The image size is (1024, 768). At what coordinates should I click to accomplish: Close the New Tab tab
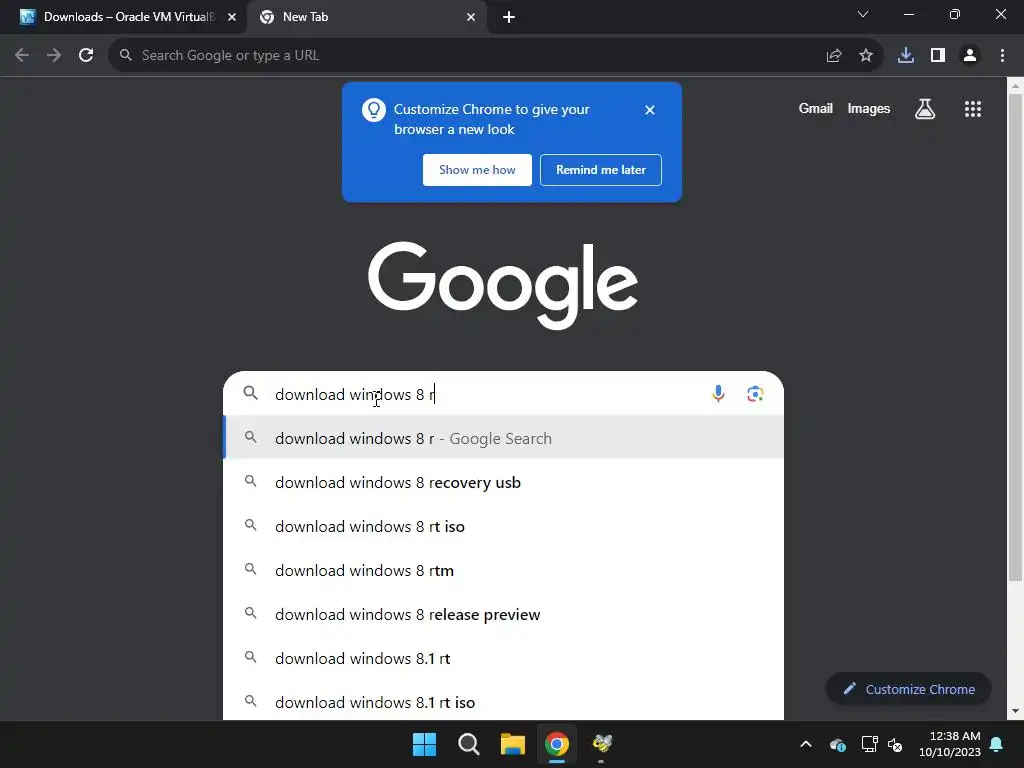click(471, 17)
